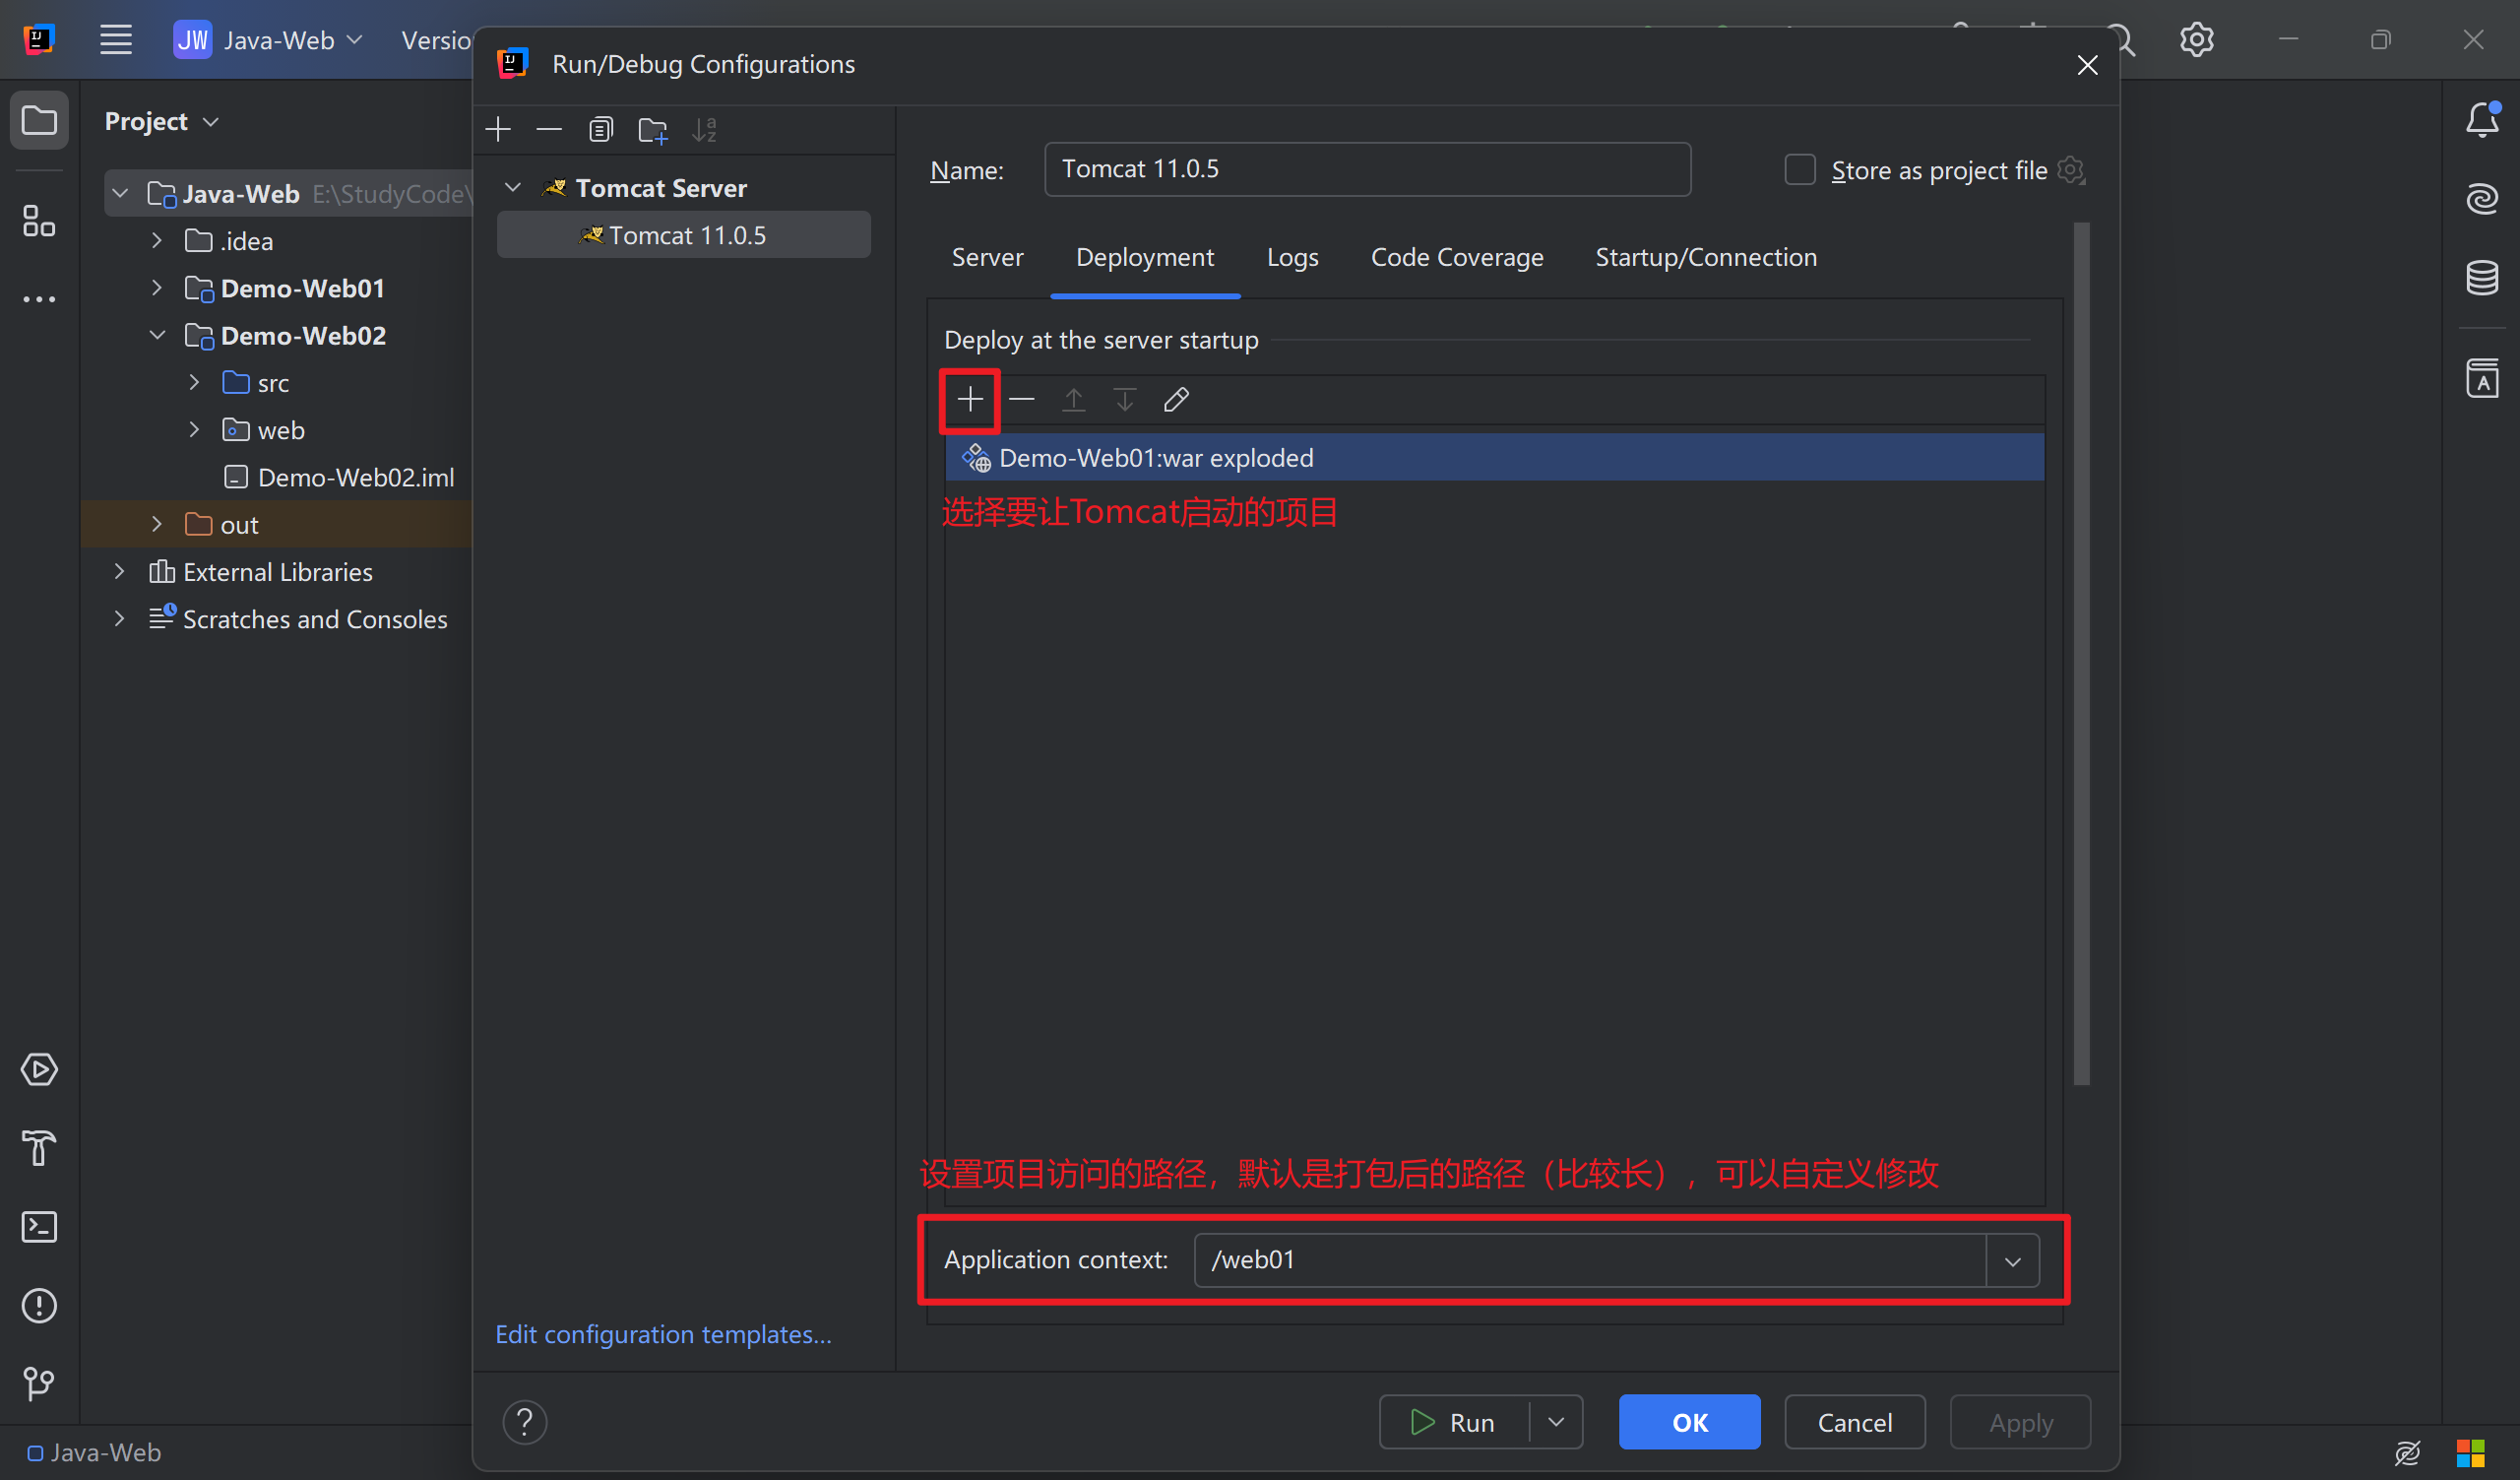Click the dialog vertical scrollbar
Viewport: 2520px width, 1480px height.
[x=2081, y=654]
